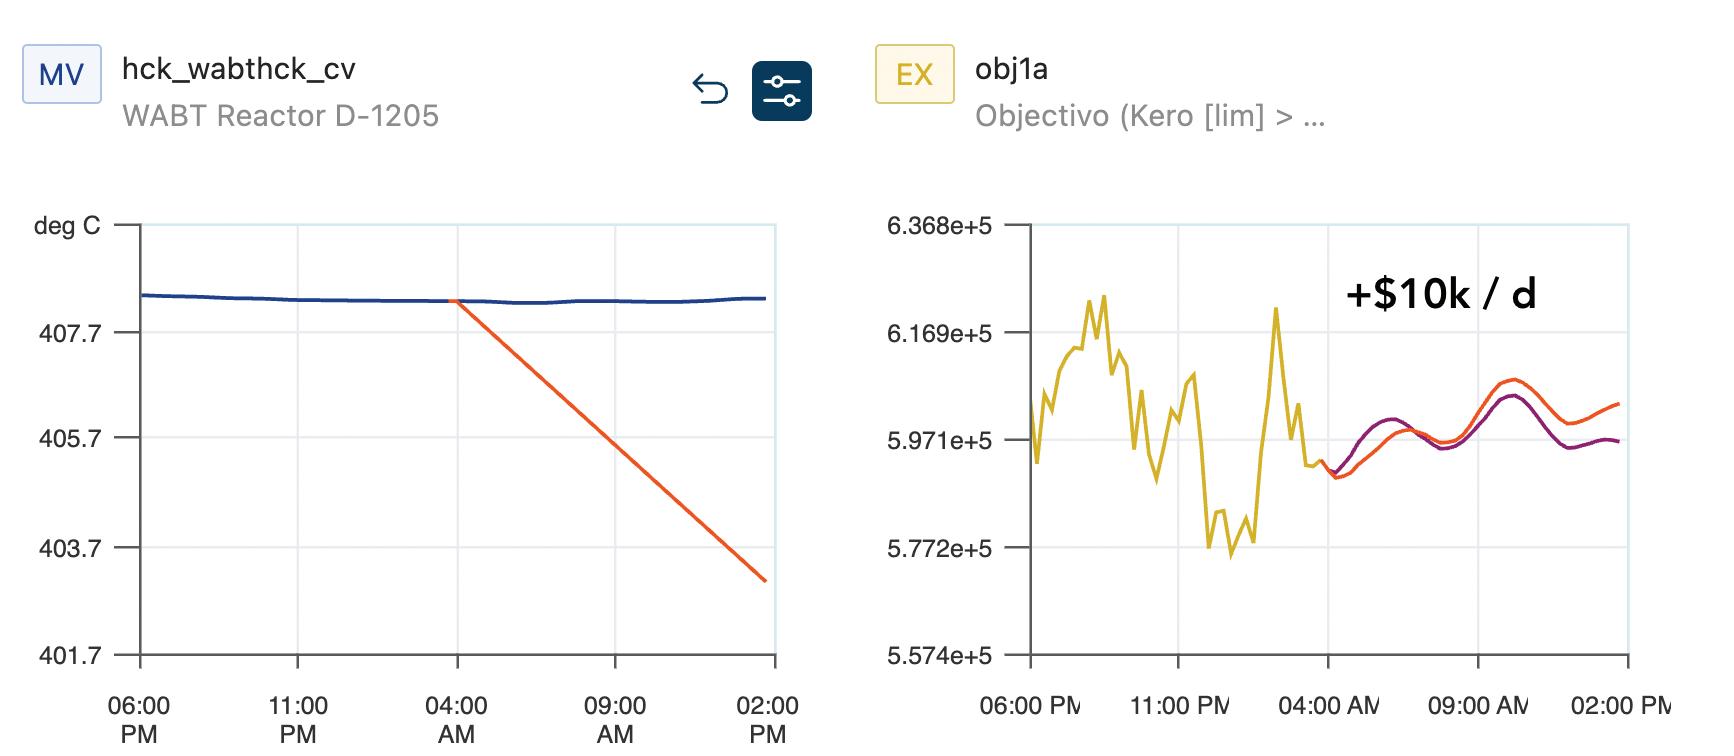Viewport: 1734px width, 756px height.
Task: Click the 09:00 AM tick on right chart
Action: [x=1477, y=706]
